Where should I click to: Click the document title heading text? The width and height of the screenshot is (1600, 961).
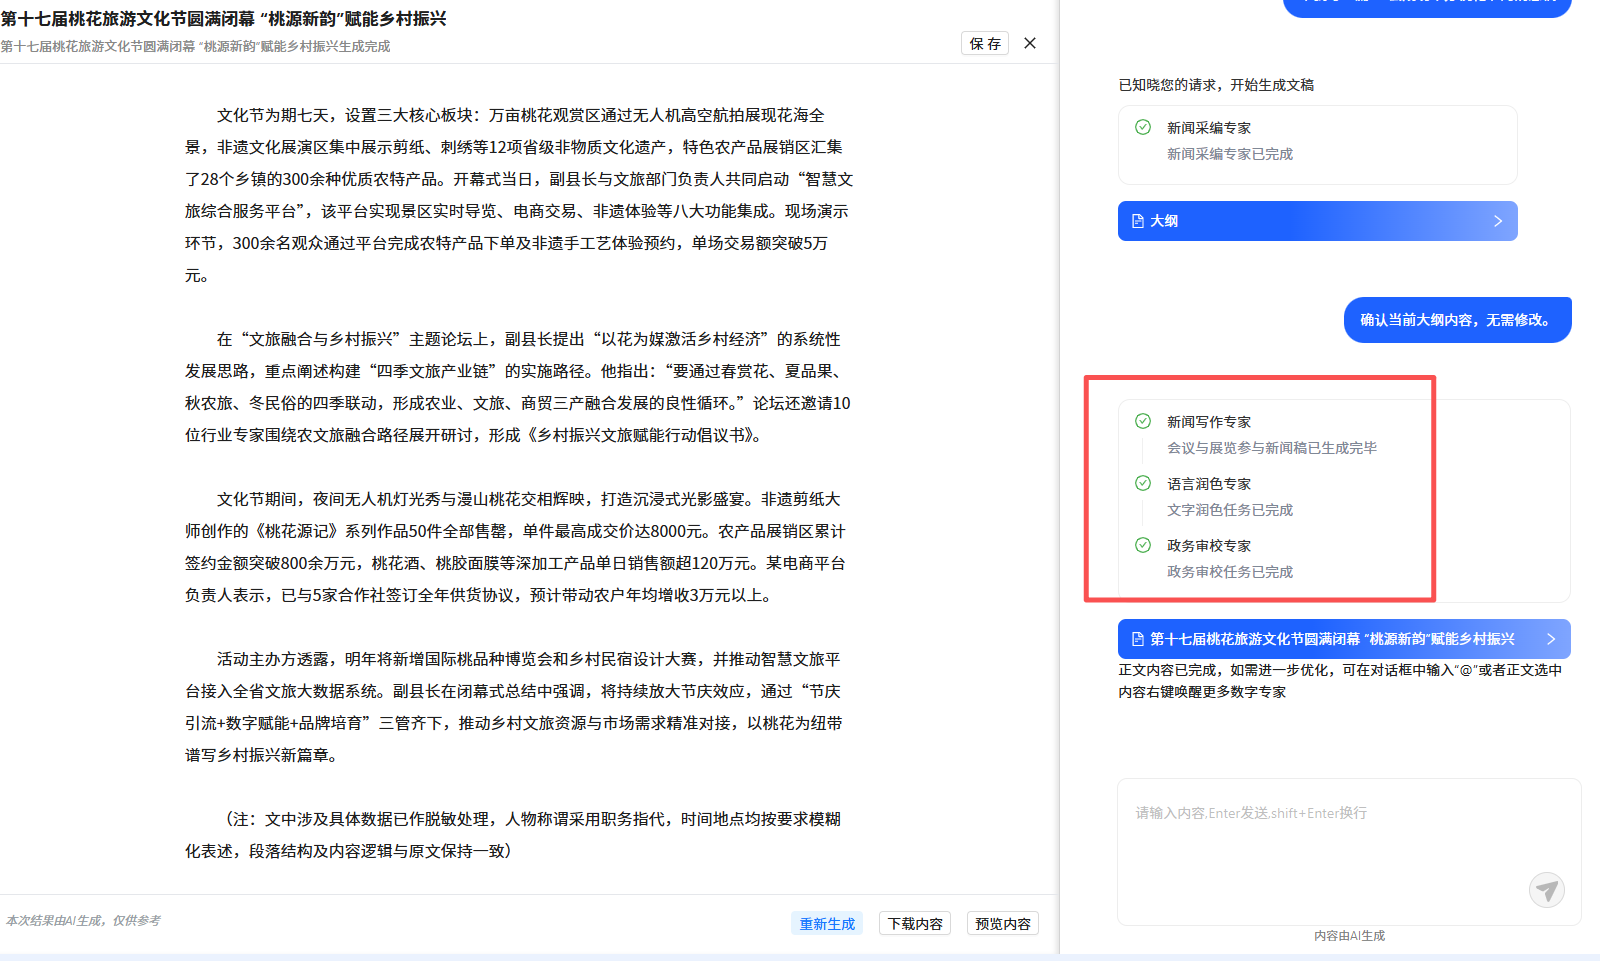224,19
